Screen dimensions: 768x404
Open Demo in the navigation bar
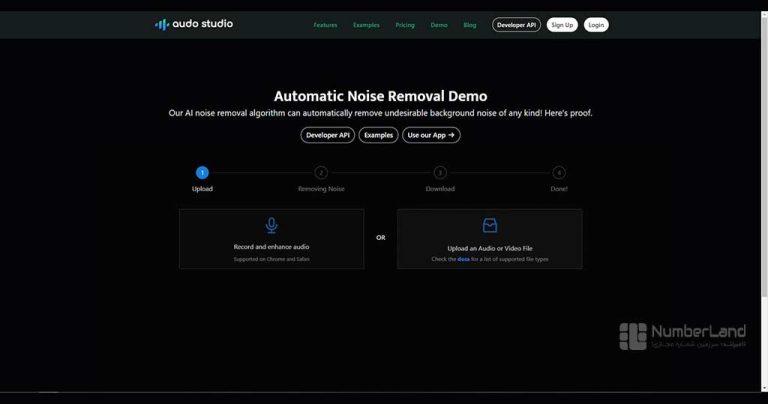tap(439, 25)
